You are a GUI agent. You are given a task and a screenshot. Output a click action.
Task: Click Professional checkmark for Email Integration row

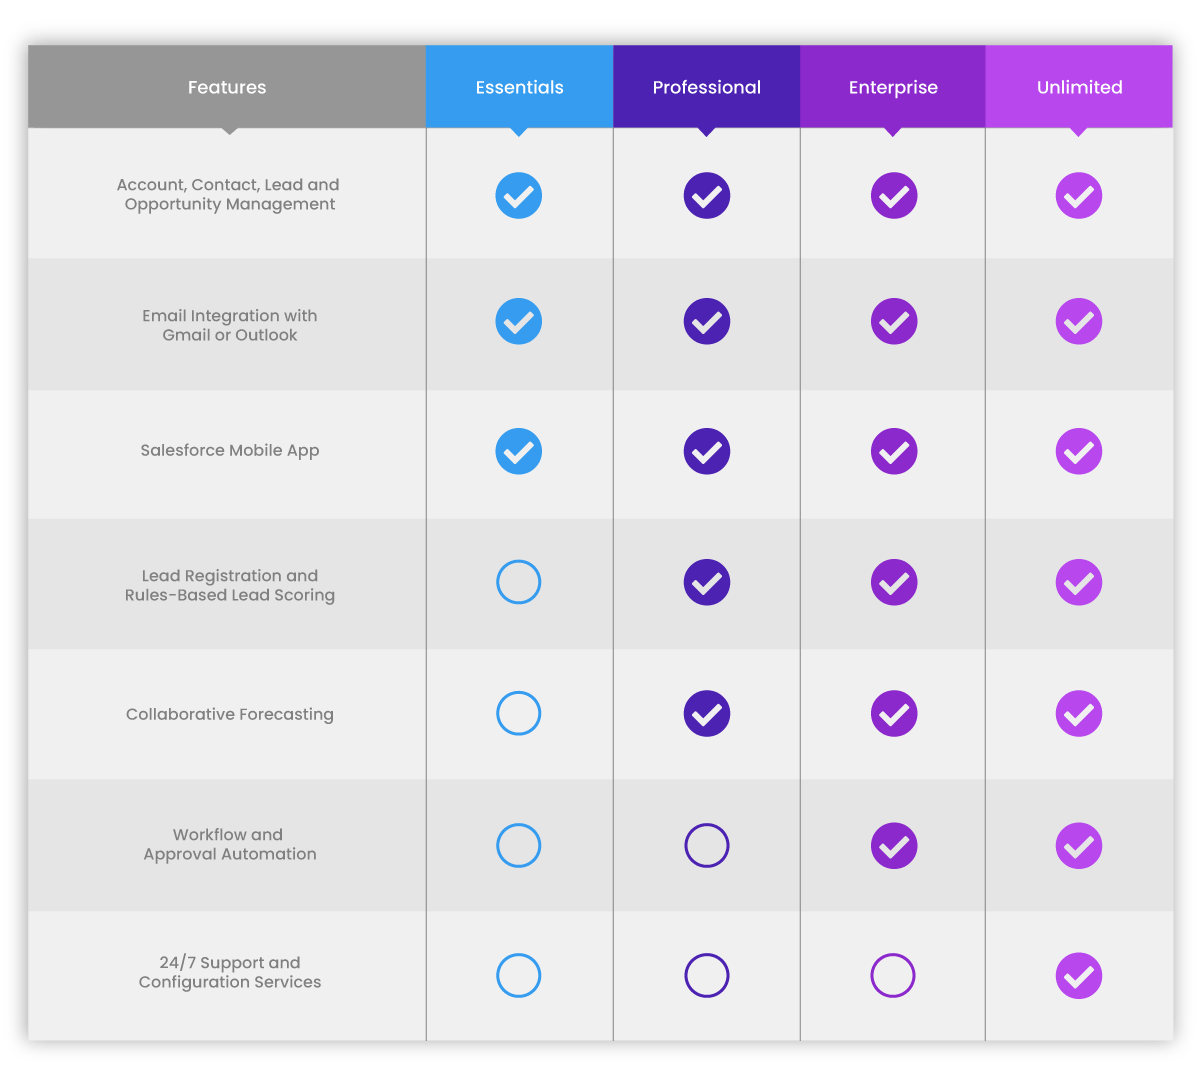707,322
